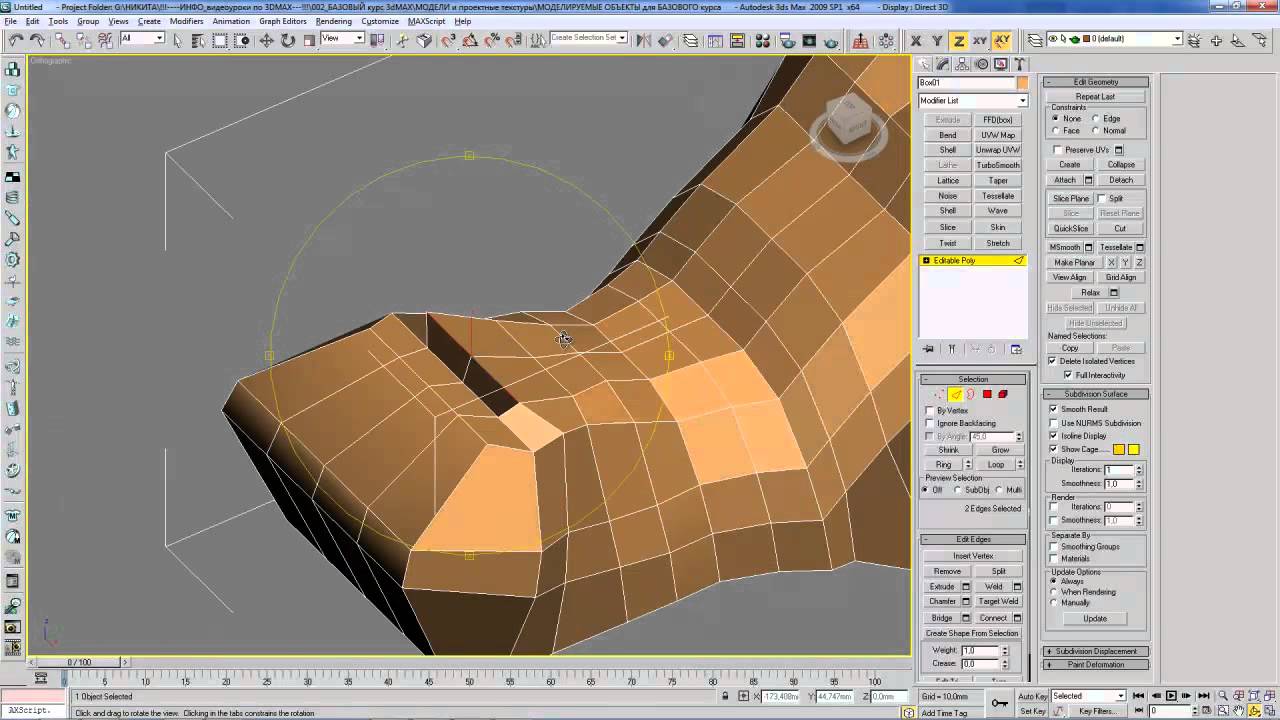Image resolution: width=1280 pixels, height=720 pixels.
Task: Toggle the Smooth Result checkbox
Action: point(1053,409)
